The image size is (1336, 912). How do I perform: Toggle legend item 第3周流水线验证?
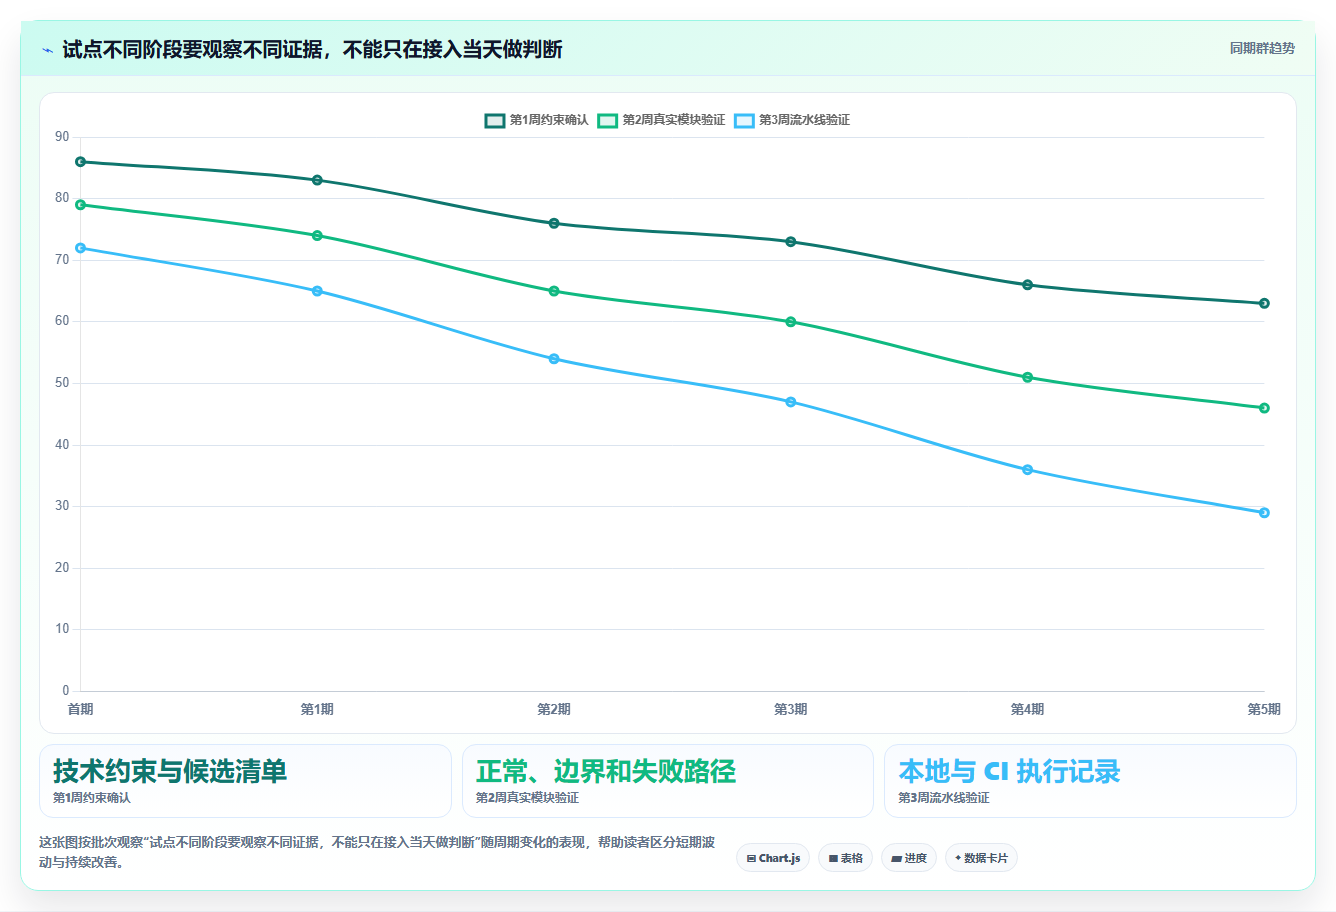coord(792,120)
